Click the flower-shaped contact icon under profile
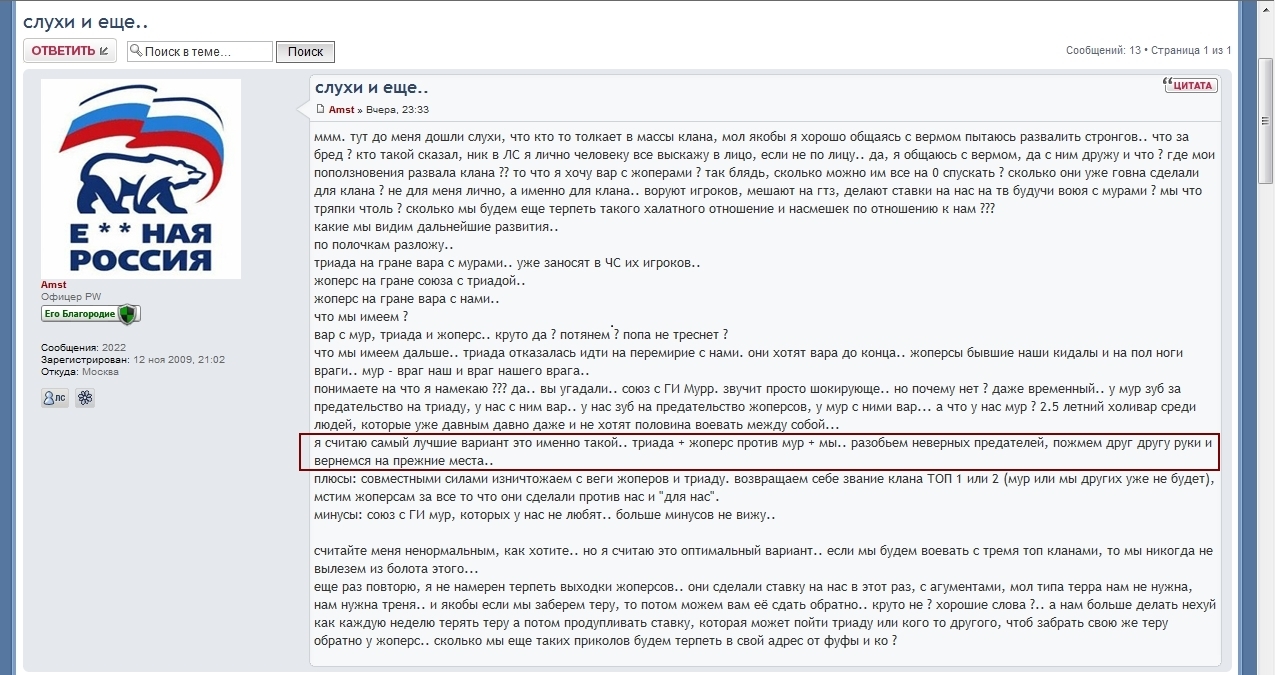 85,398
